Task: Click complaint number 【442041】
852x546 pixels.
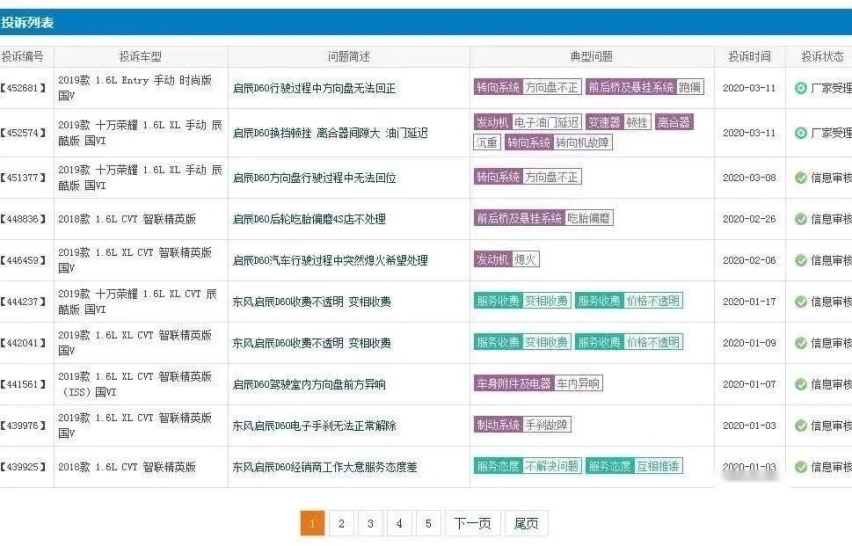Action: (23, 343)
